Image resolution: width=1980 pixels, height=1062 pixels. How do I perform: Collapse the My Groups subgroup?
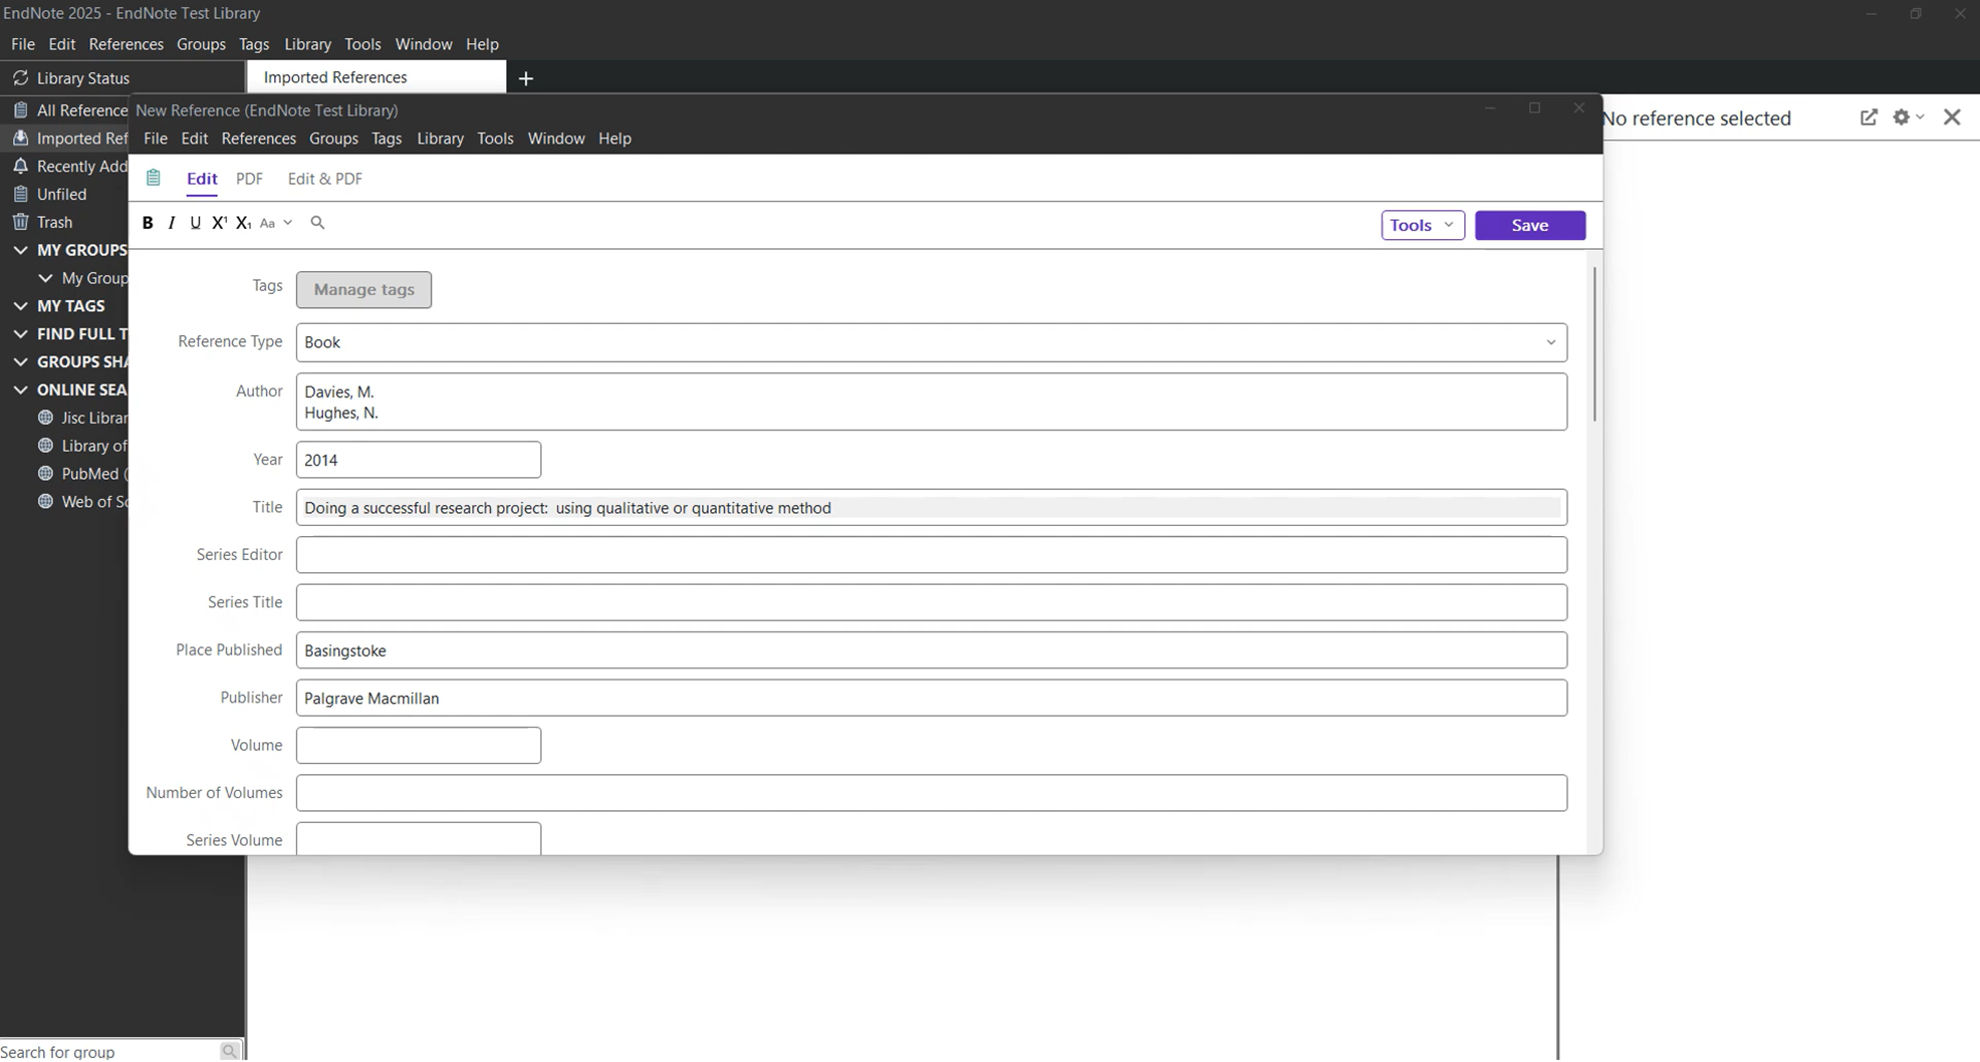coord(46,278)
